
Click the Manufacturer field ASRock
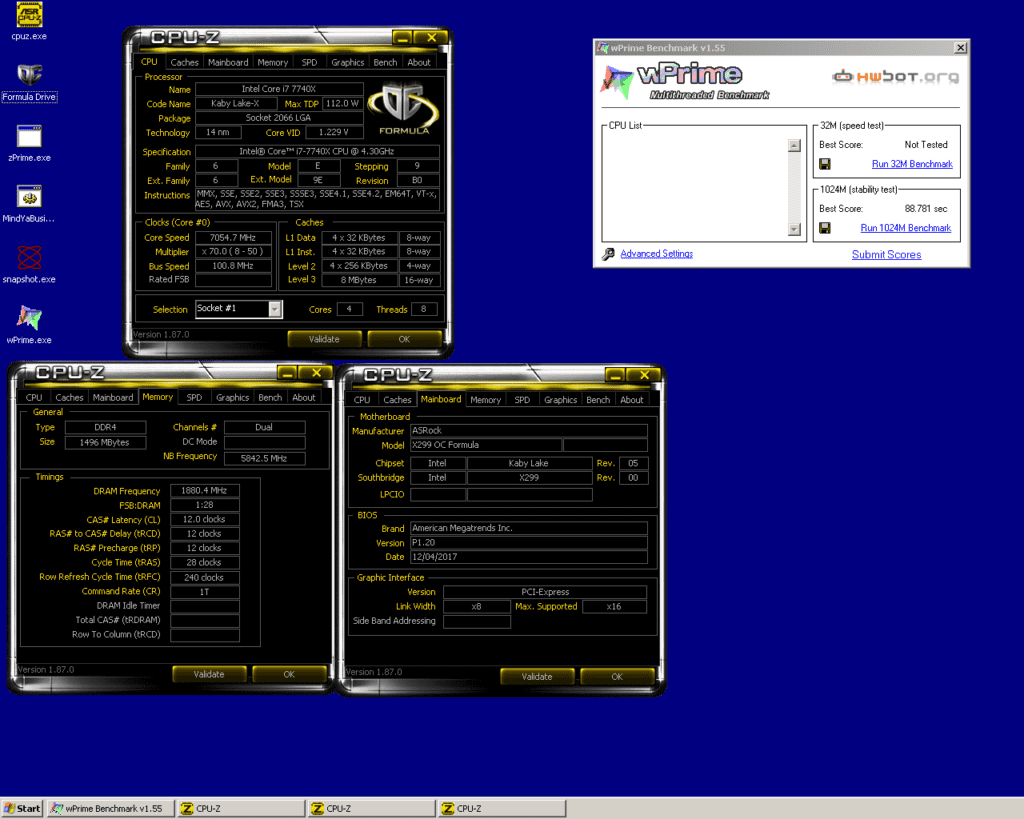tap(528, 430)
